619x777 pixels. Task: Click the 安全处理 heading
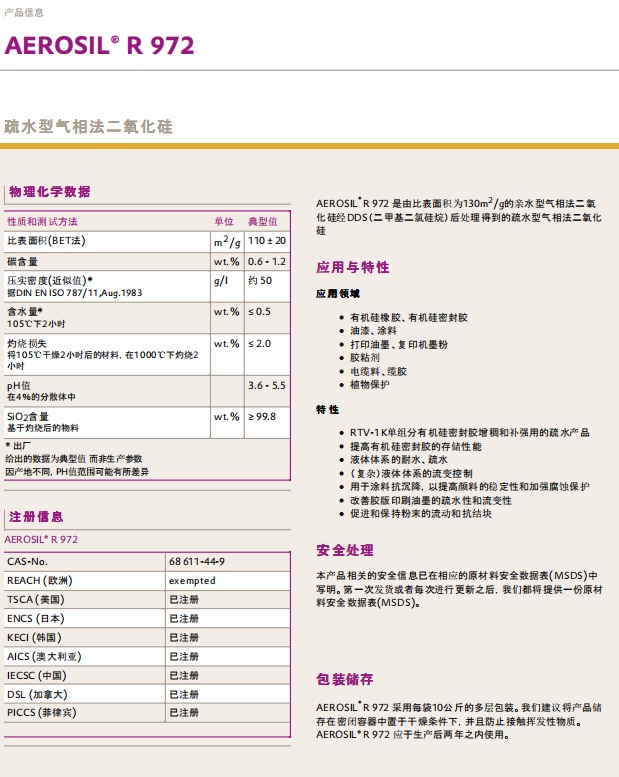(345, 550)
